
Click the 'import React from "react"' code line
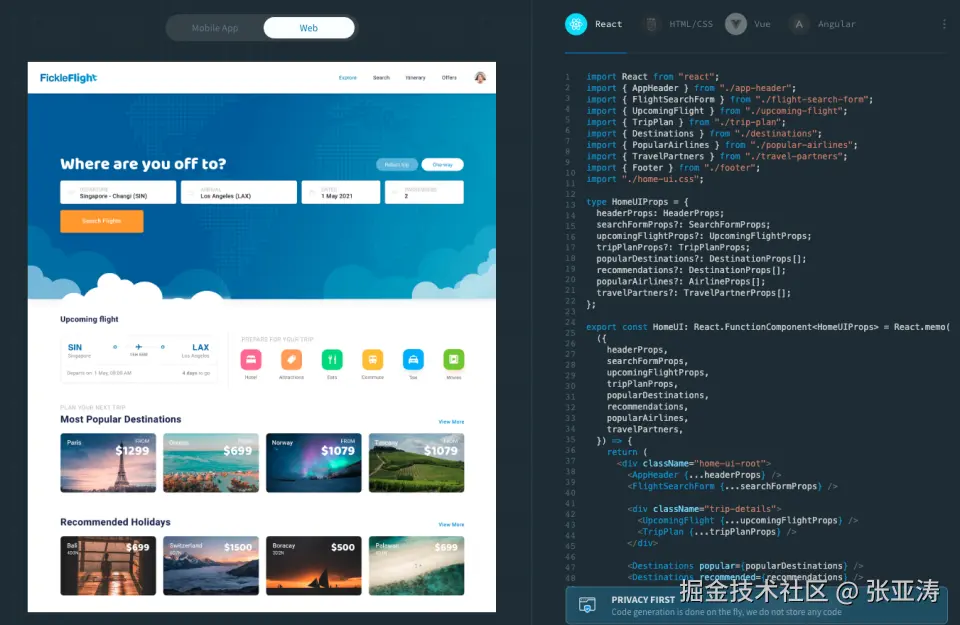652,77
